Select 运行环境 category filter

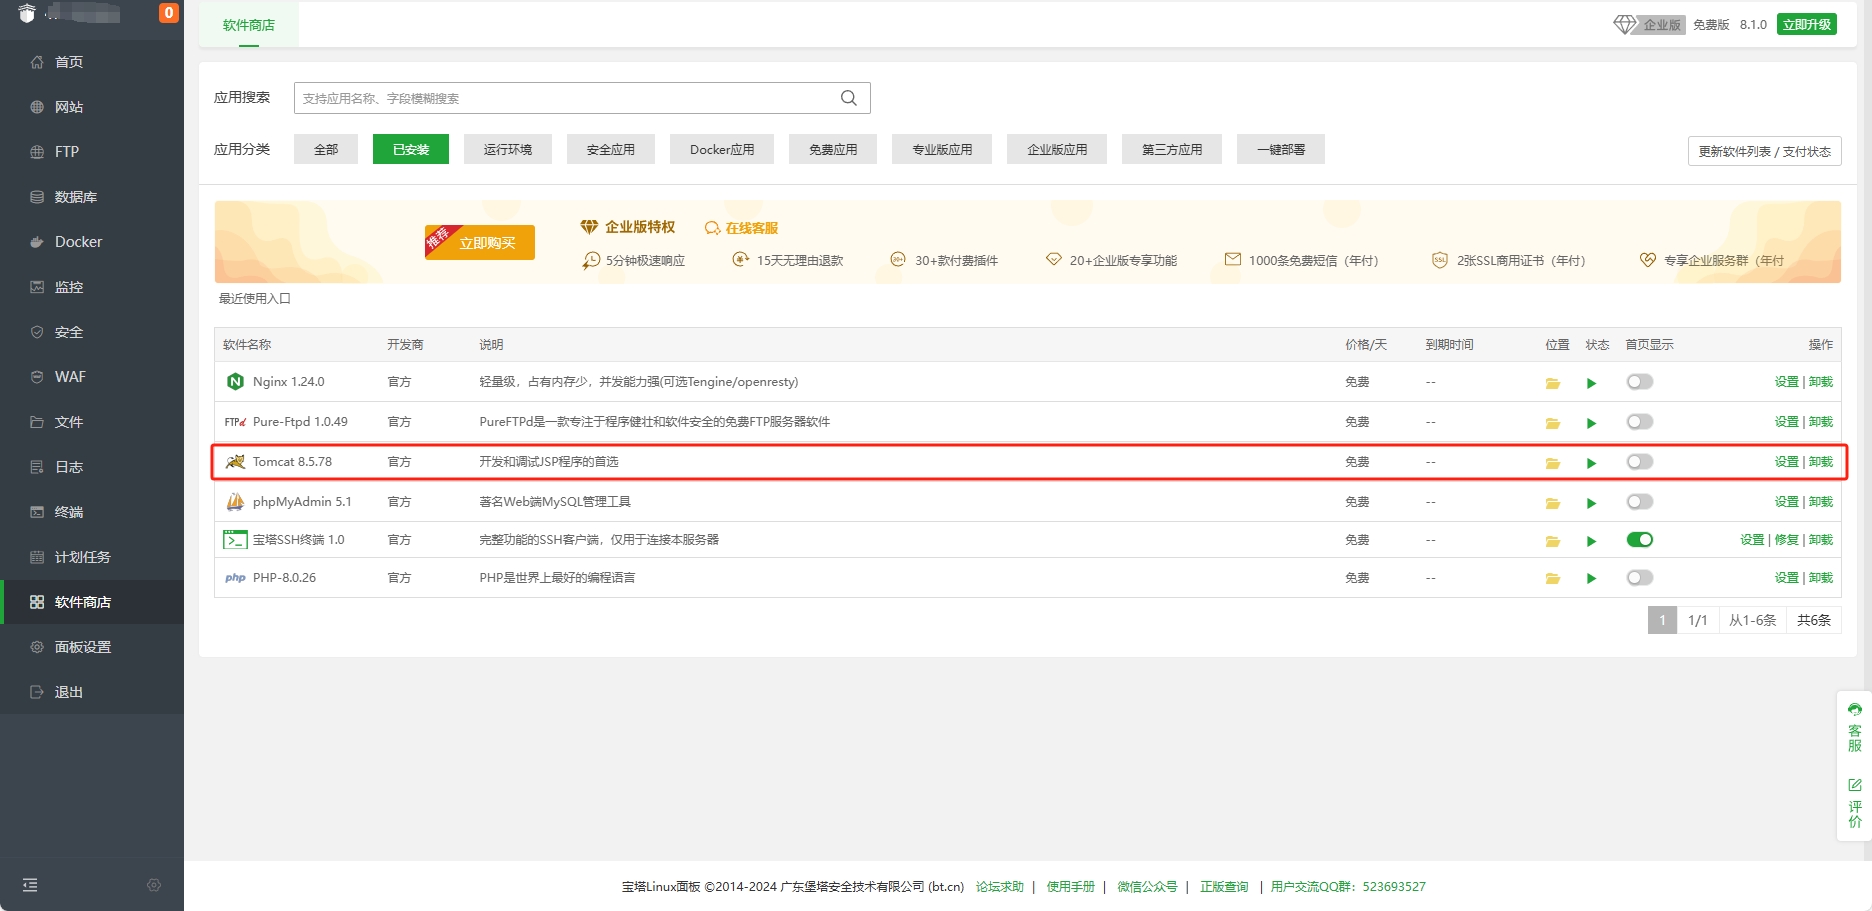508,149
